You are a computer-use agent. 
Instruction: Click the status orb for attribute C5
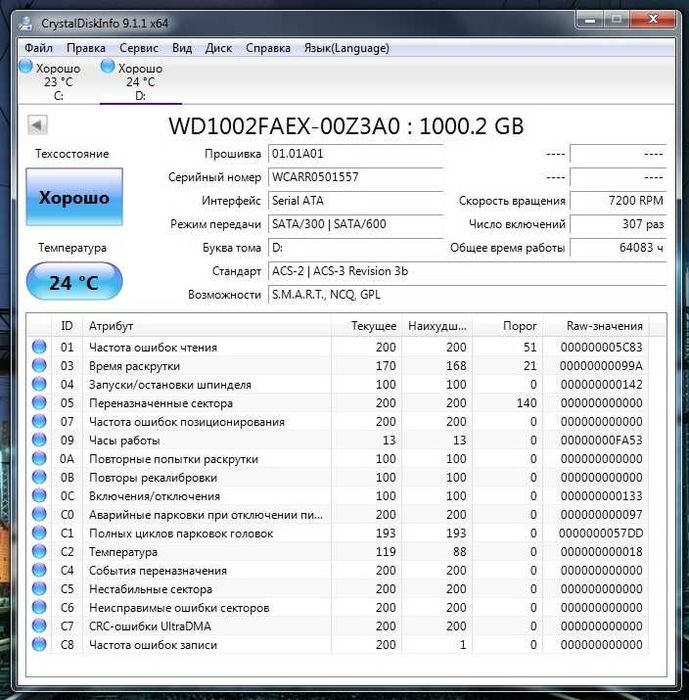click(39, 588)
